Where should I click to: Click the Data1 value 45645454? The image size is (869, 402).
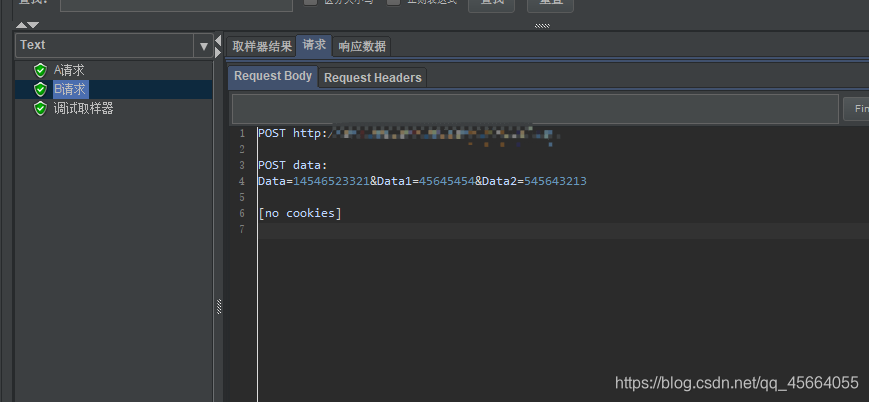pyautogui.click(x=447, y=181)
